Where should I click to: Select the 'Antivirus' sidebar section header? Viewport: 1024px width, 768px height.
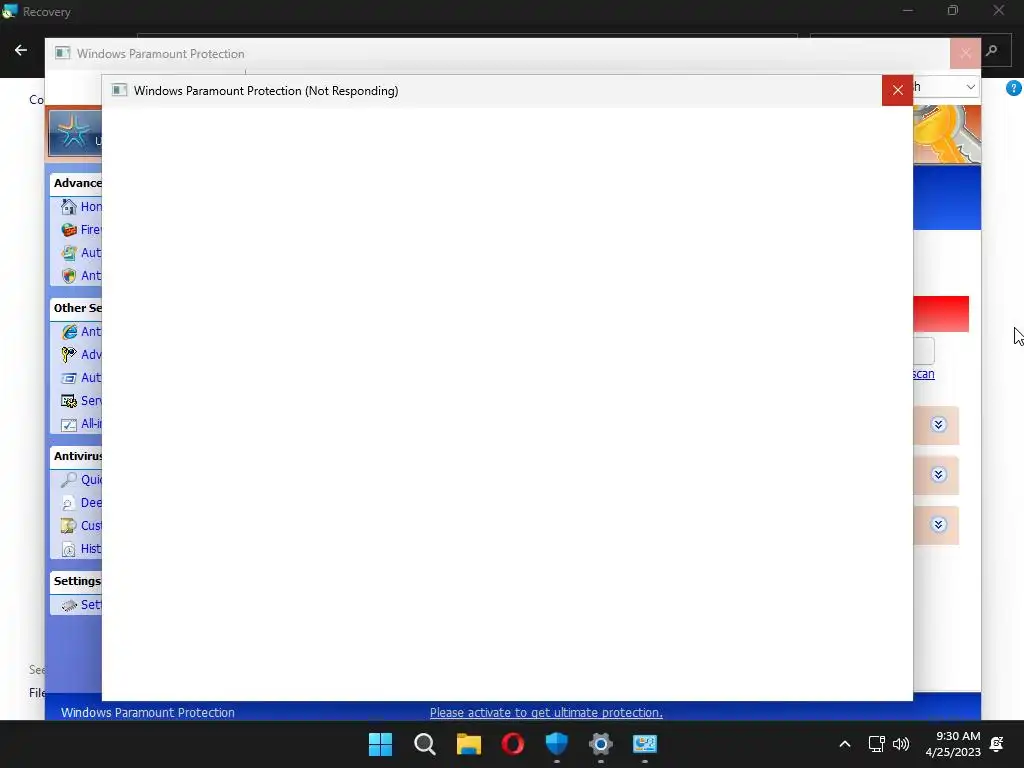coord(77,456)
